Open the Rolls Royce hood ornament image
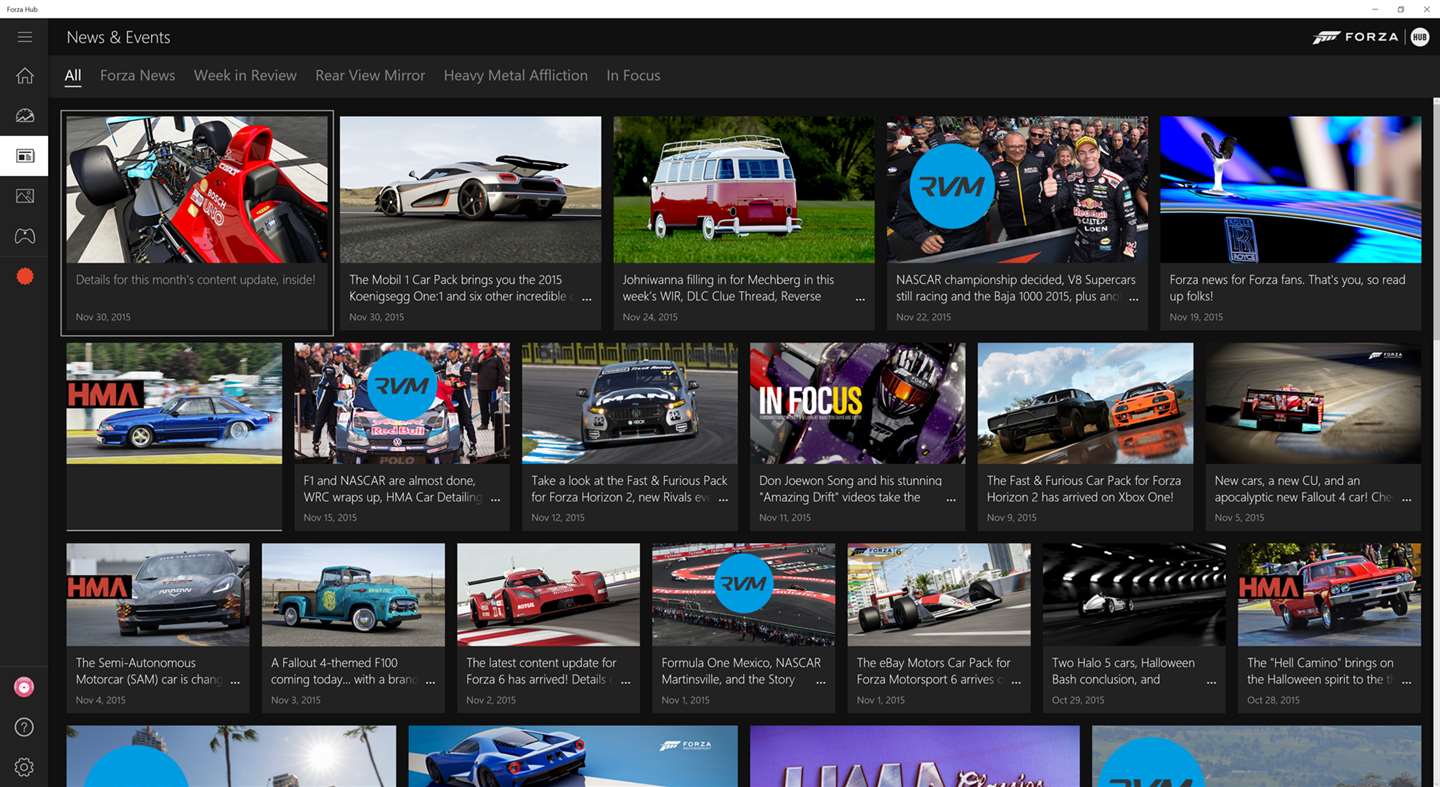The height and width of the screenshot is (787, 1440). pyautogui.click(x=1290, y=189)
